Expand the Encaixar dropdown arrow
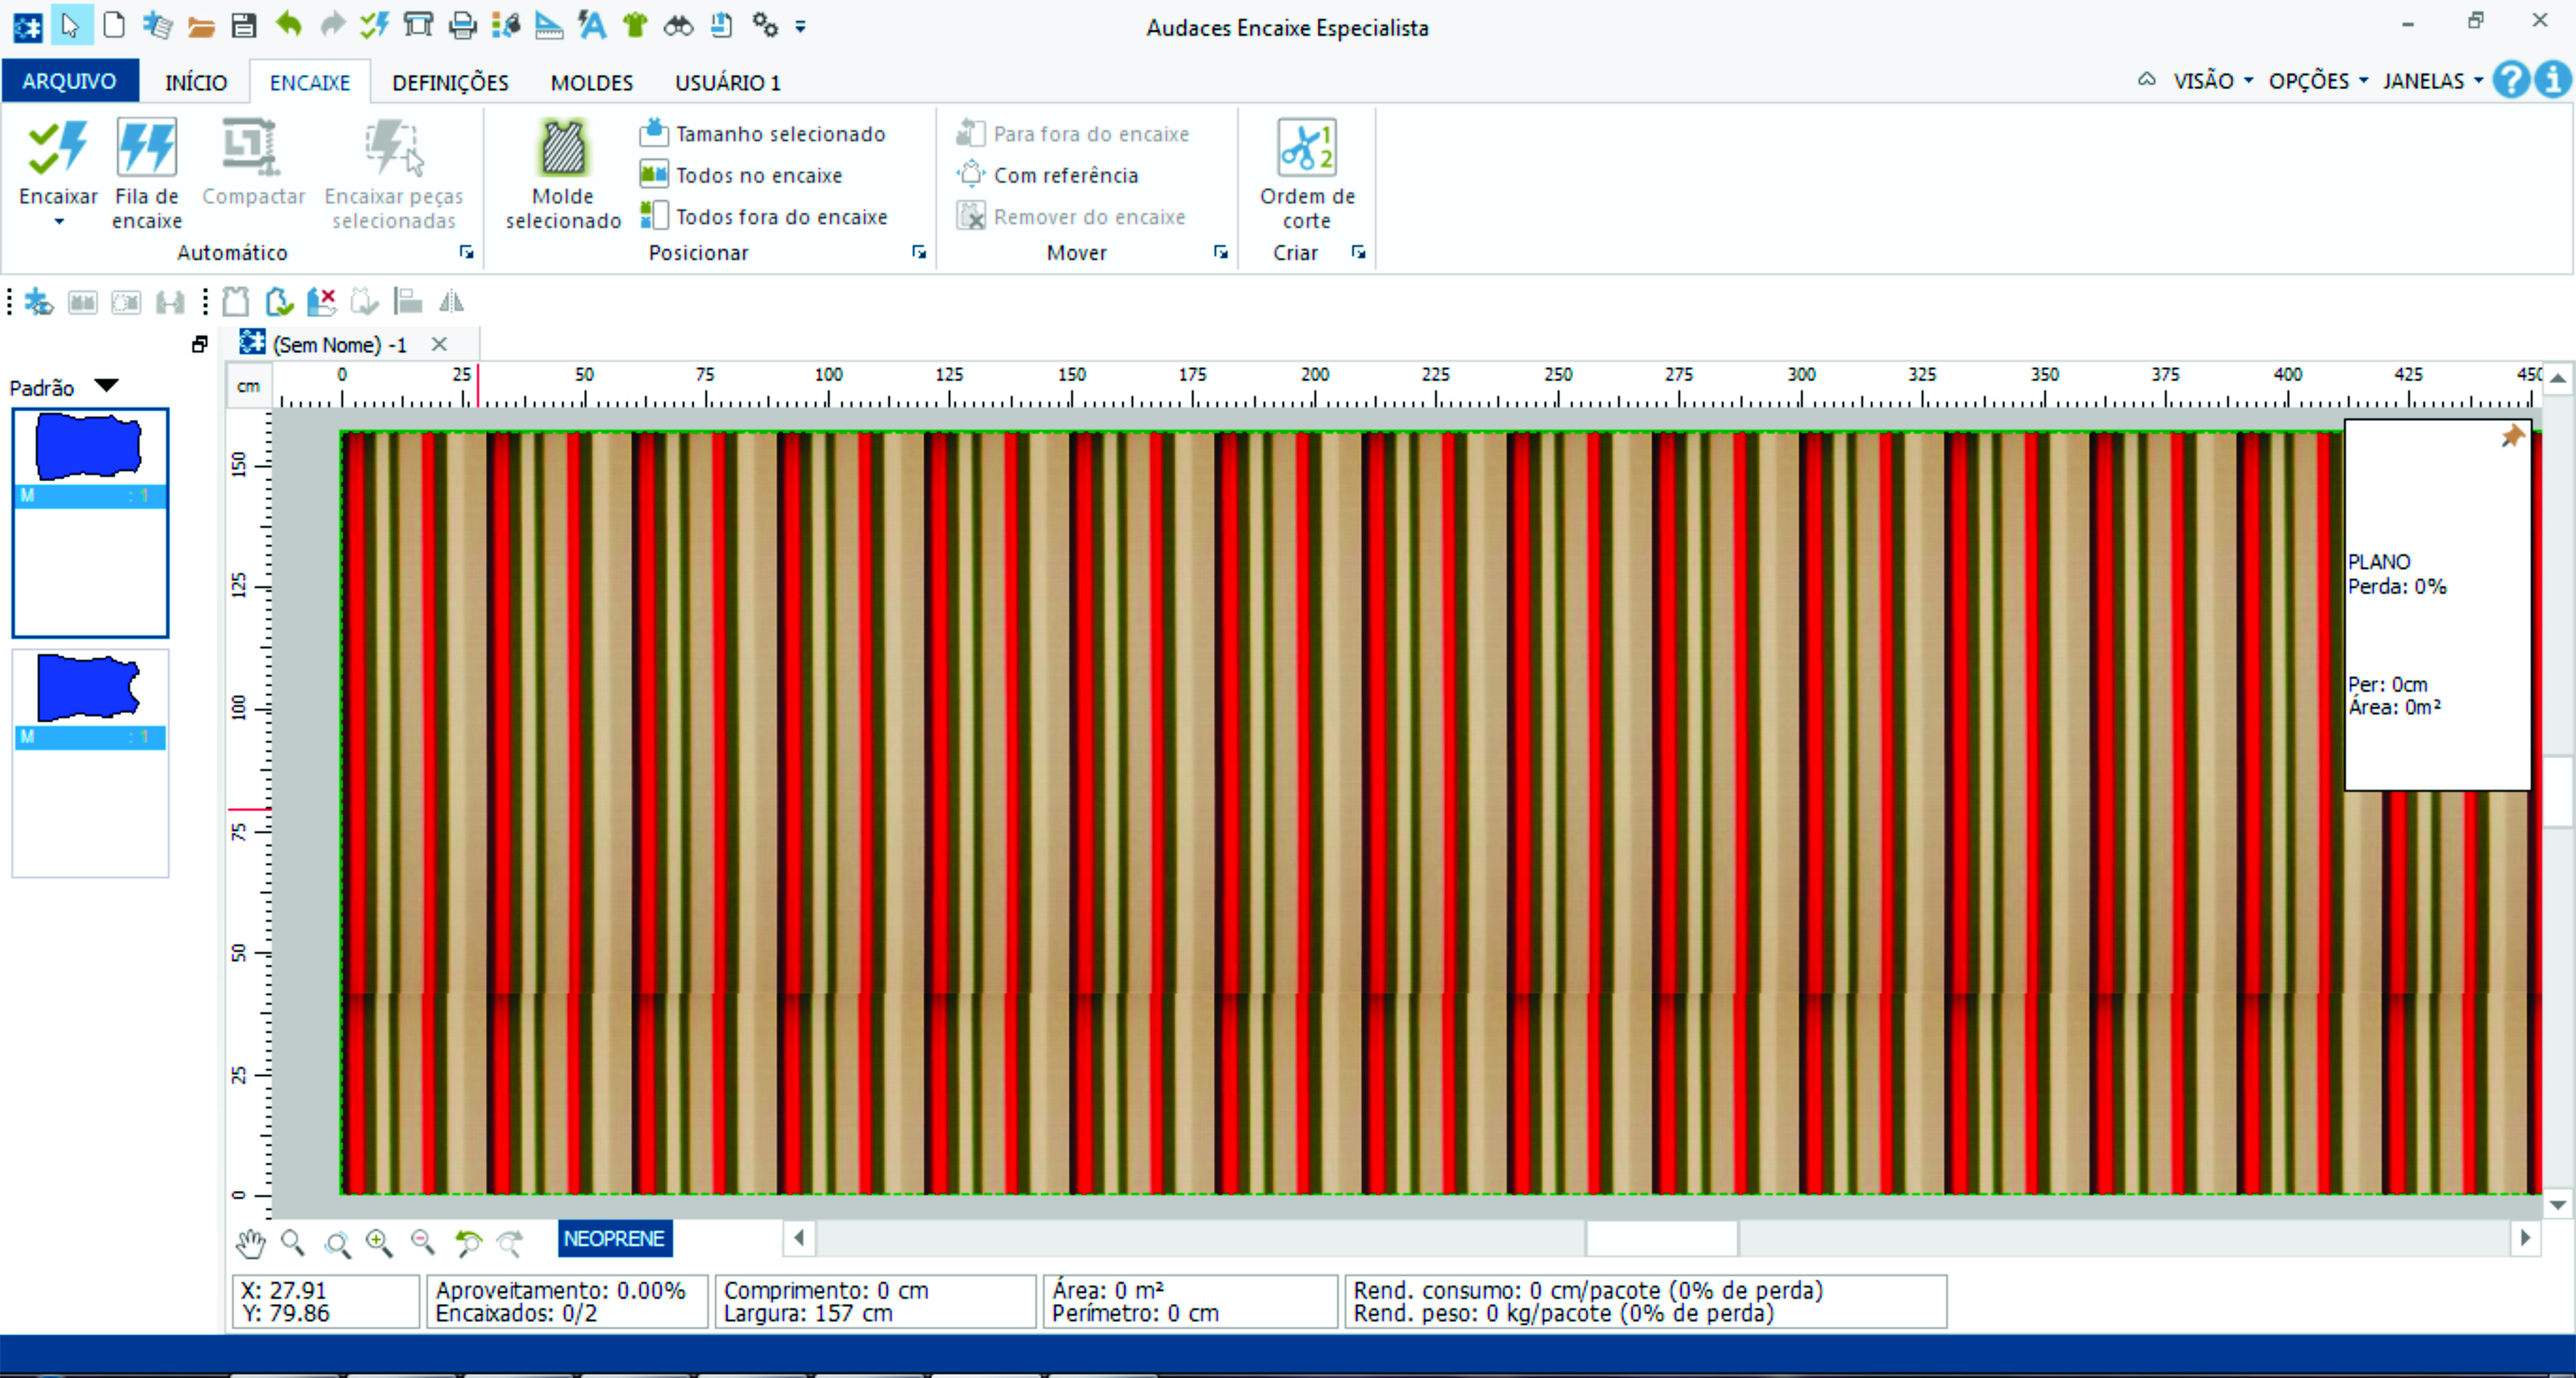The height and width of the screenshot is (1378, 2576). (59, 222)
